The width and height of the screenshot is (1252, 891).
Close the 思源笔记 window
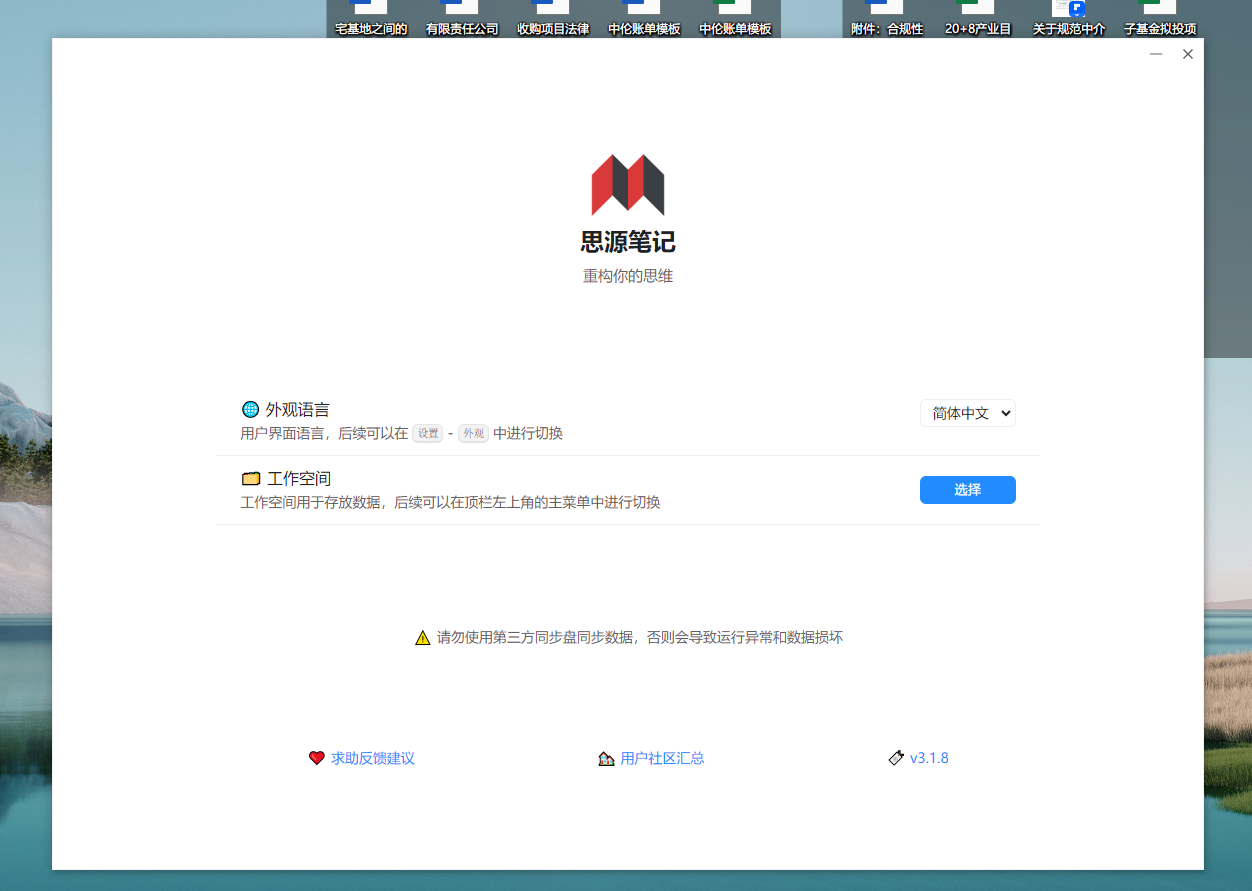point(1188,54)
